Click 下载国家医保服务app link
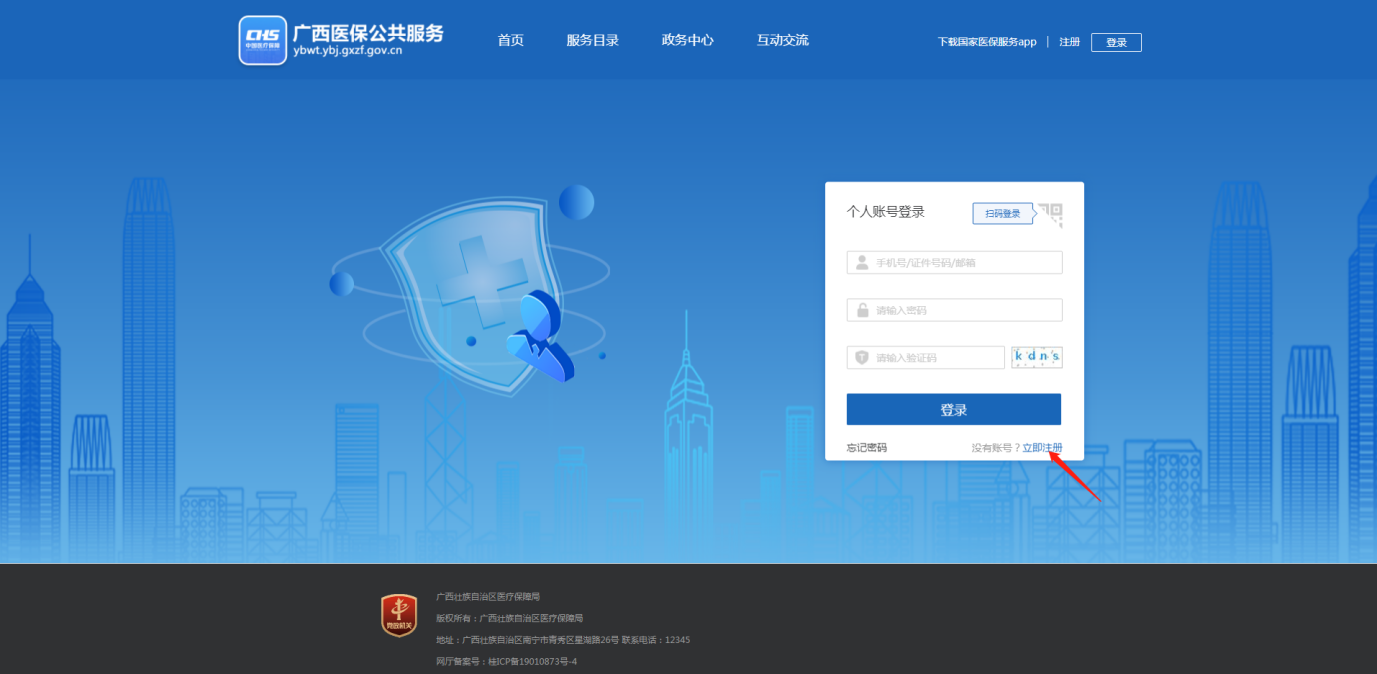This screenshot has width=1377, height=674. 986,42
